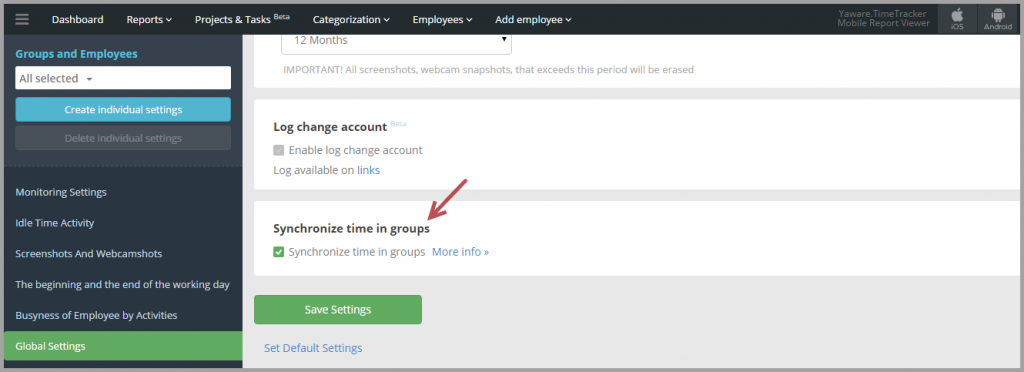Toggle Enable log change account checkbox

point(279,150)
